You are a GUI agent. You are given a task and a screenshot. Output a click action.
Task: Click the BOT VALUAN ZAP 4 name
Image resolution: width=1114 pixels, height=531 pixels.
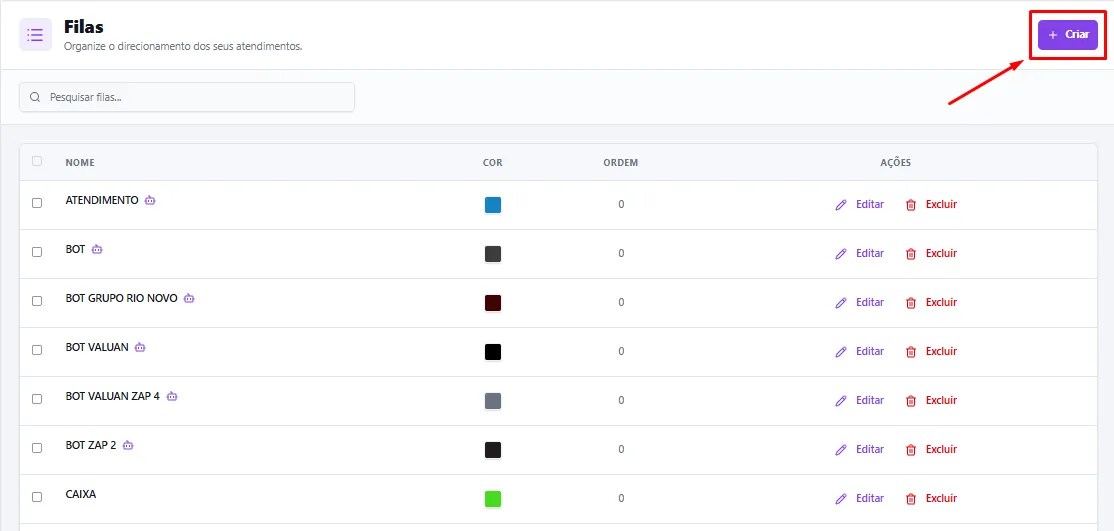click(x=113, y=397)
